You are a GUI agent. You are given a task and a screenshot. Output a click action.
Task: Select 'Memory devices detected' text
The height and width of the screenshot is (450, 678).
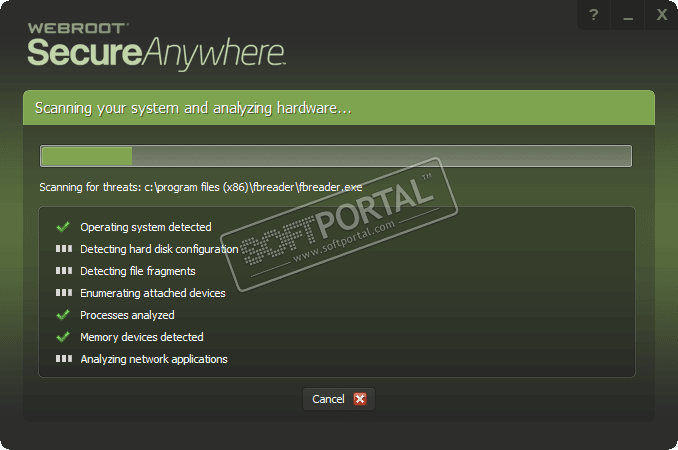[141, 337]
